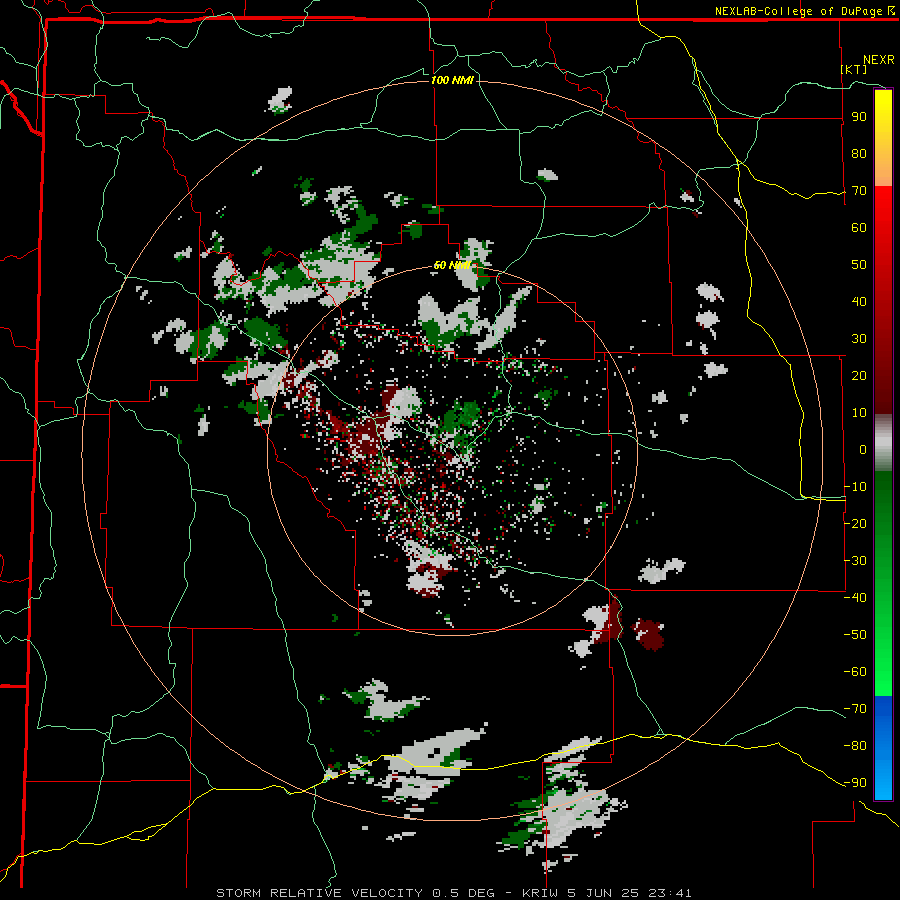Image resolution: width=900 pixels, height=900 pixels.
Task: Click the -80 value on velocity scale
Action: (x=855, y=746)
